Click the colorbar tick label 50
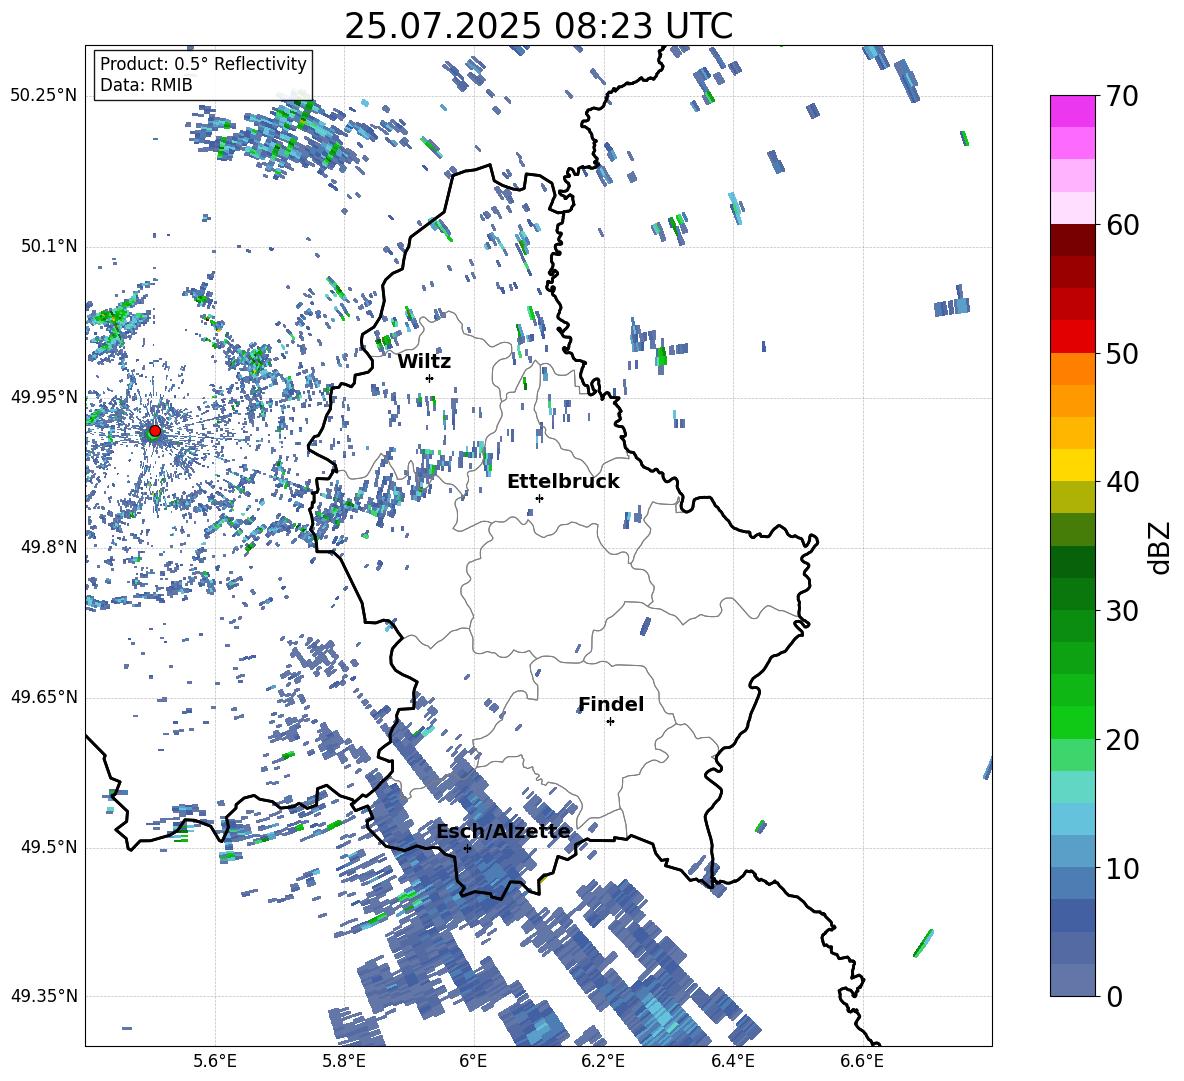This screenshot has height=1081, width=1184. click(x=1122, y=354)
